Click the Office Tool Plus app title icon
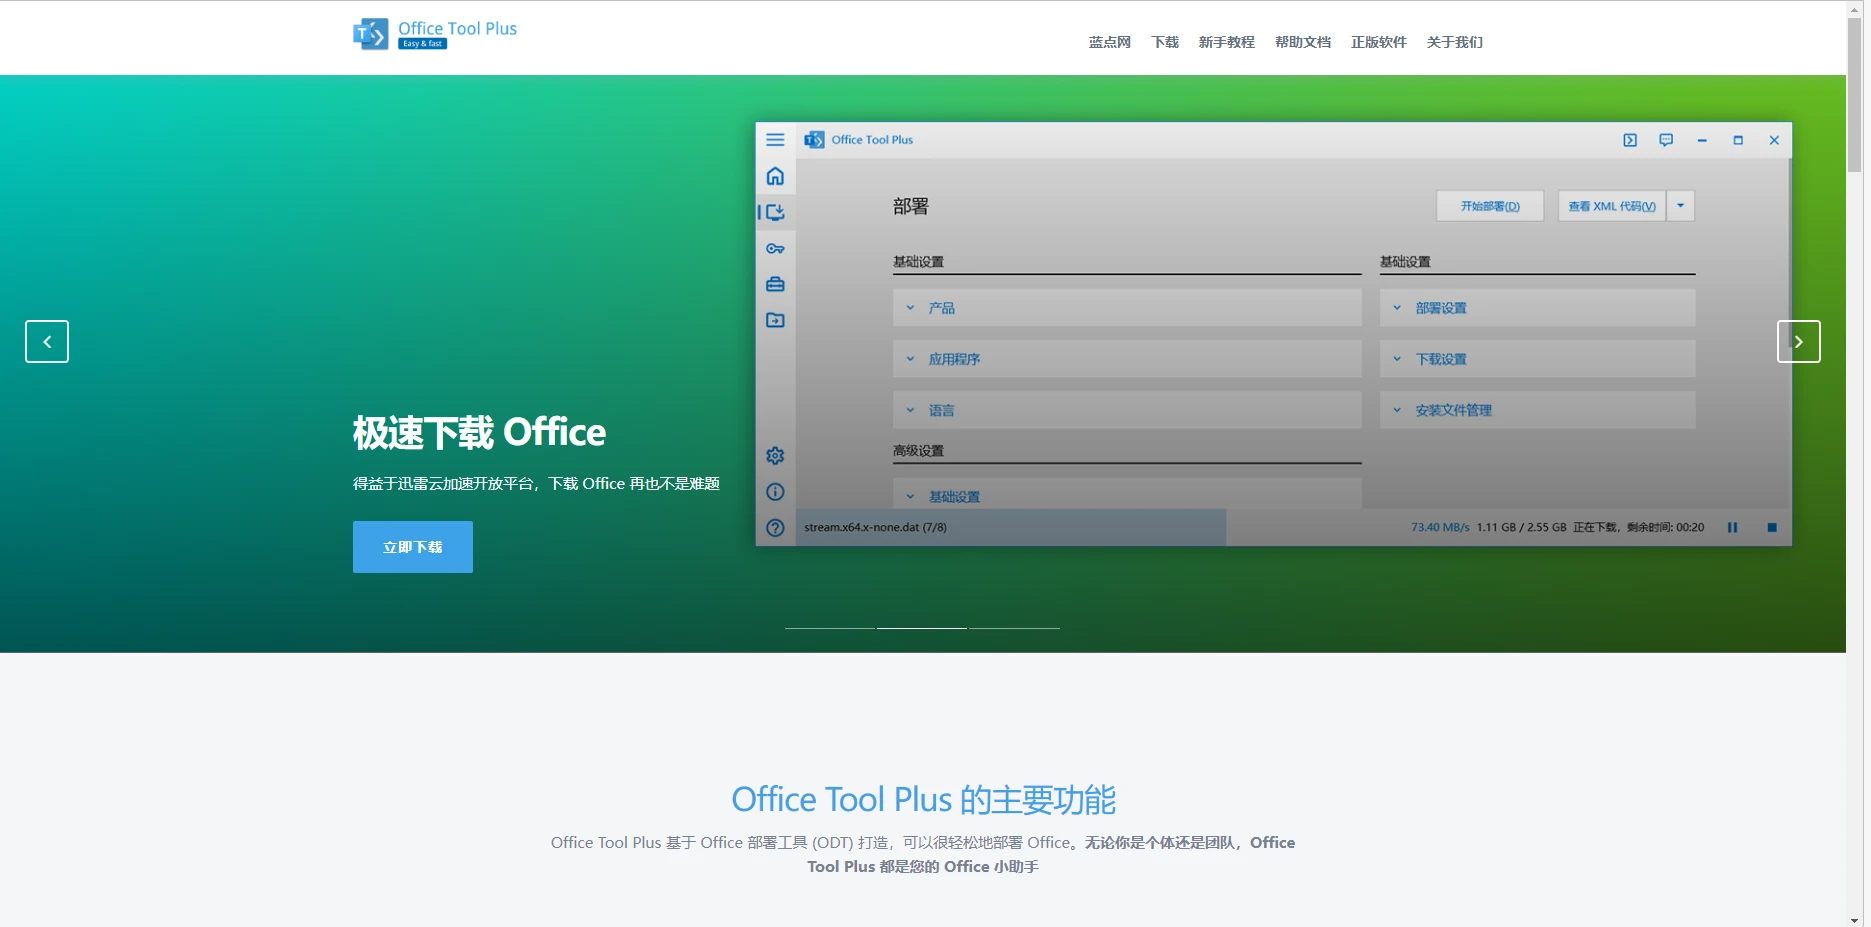The image size is (1871, 927). point(815,140)
